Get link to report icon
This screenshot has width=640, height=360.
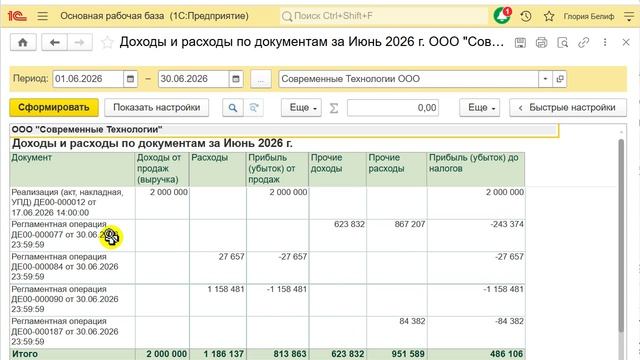pyautogui.click(x=584, y=42)
